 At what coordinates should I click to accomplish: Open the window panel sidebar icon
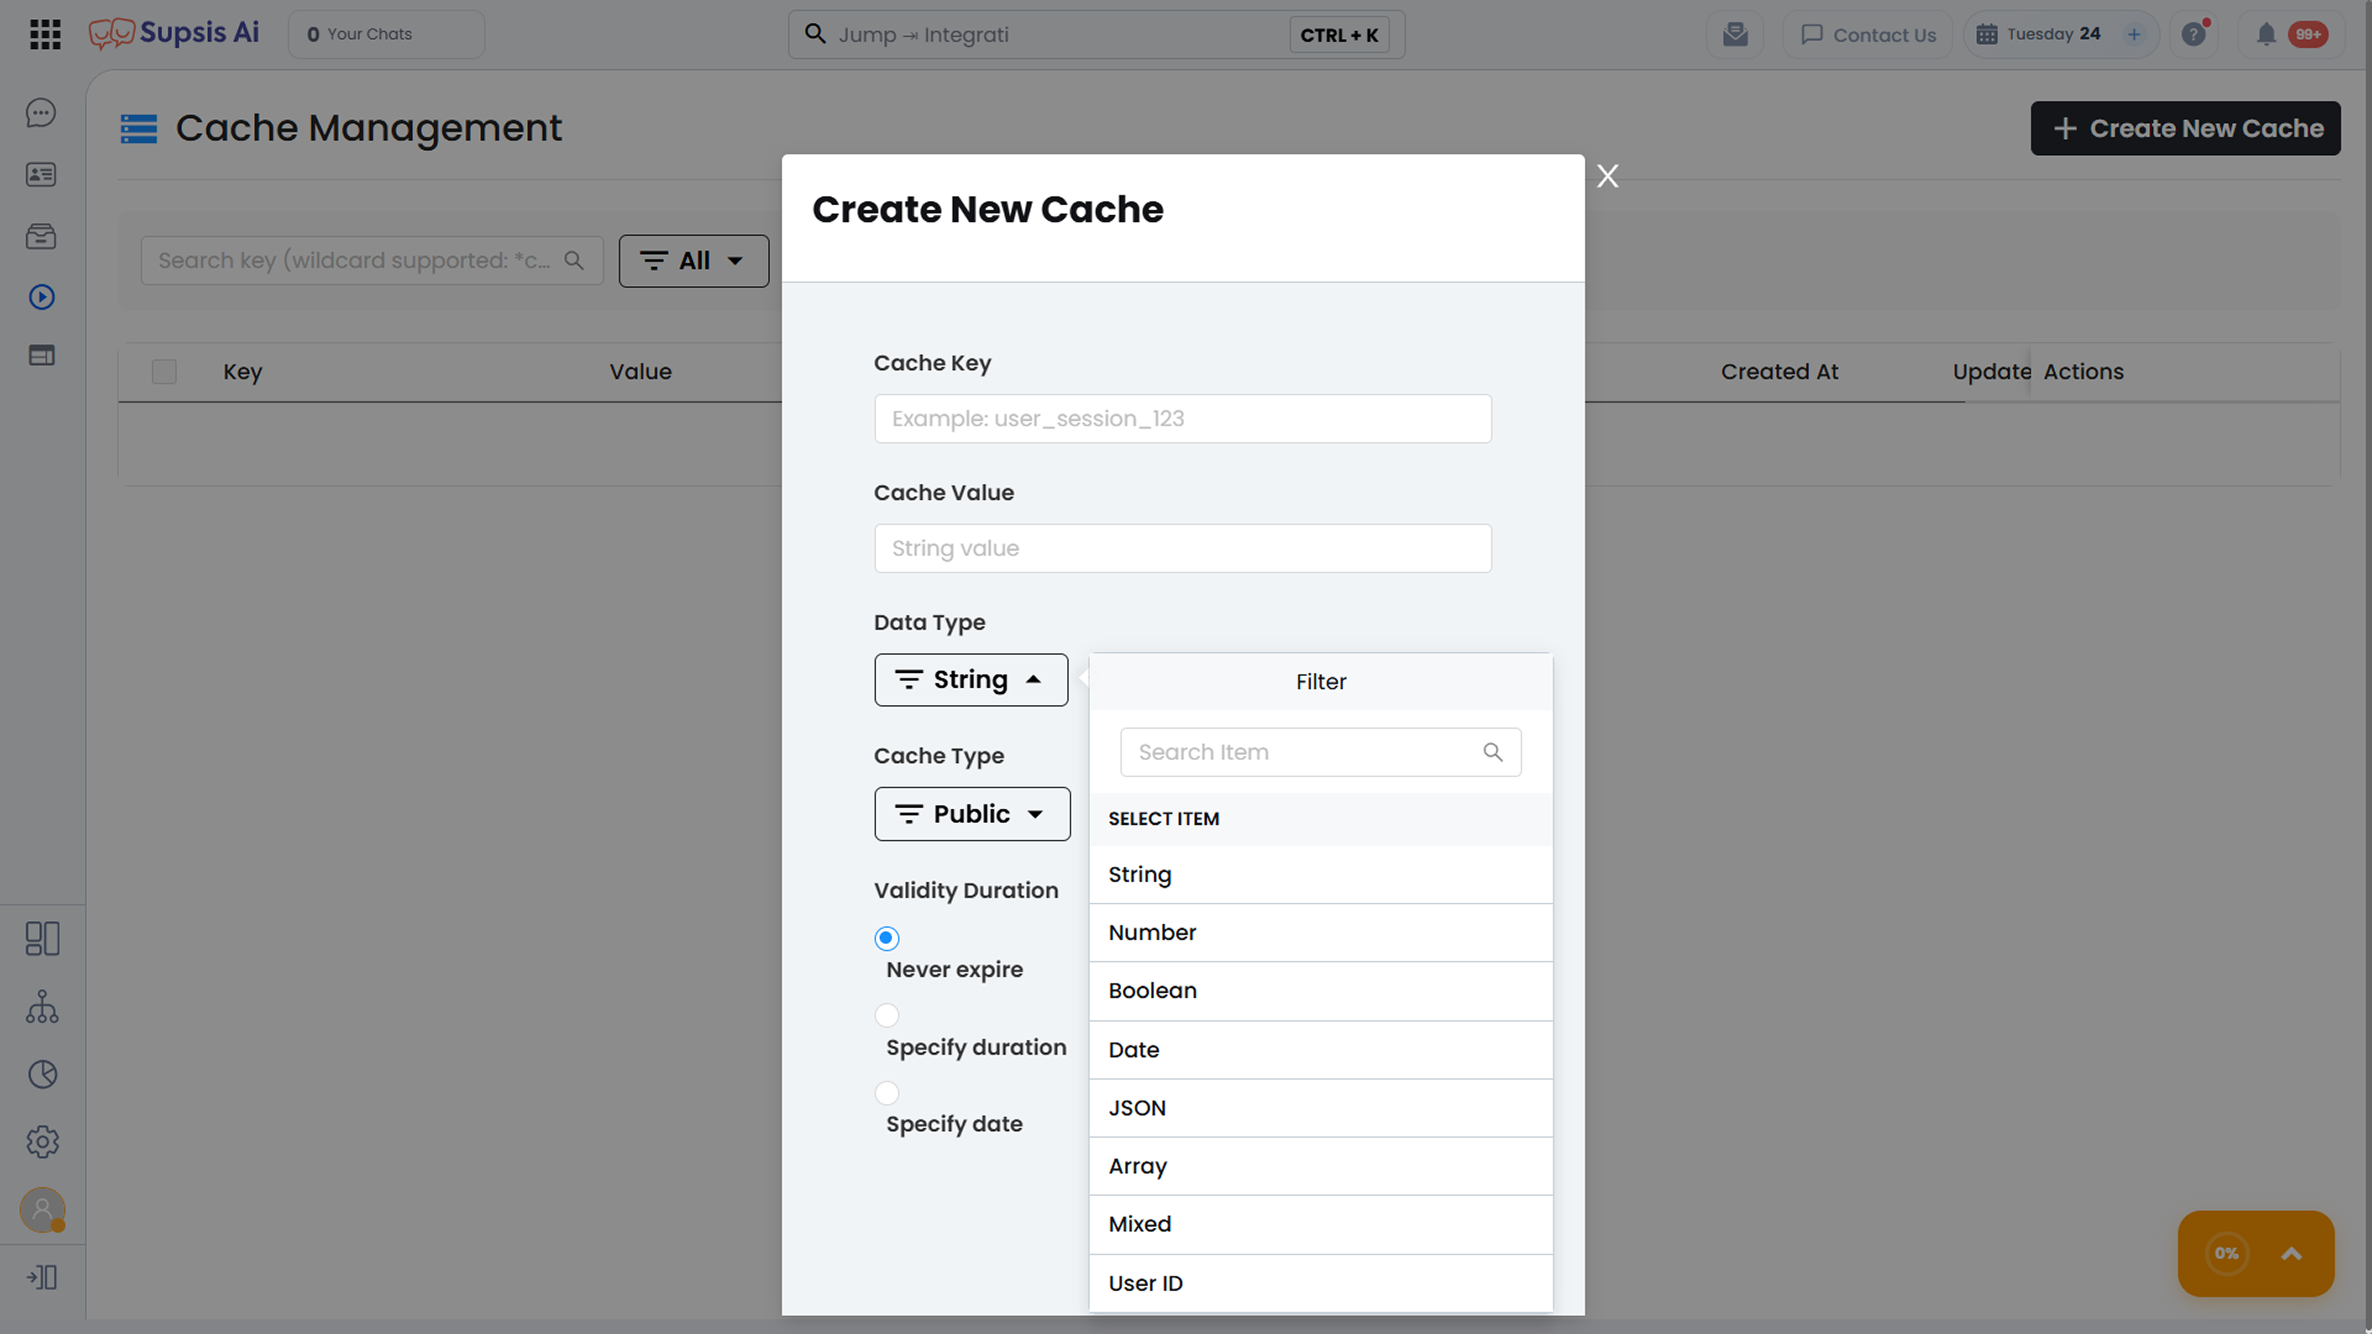[41, 356]
